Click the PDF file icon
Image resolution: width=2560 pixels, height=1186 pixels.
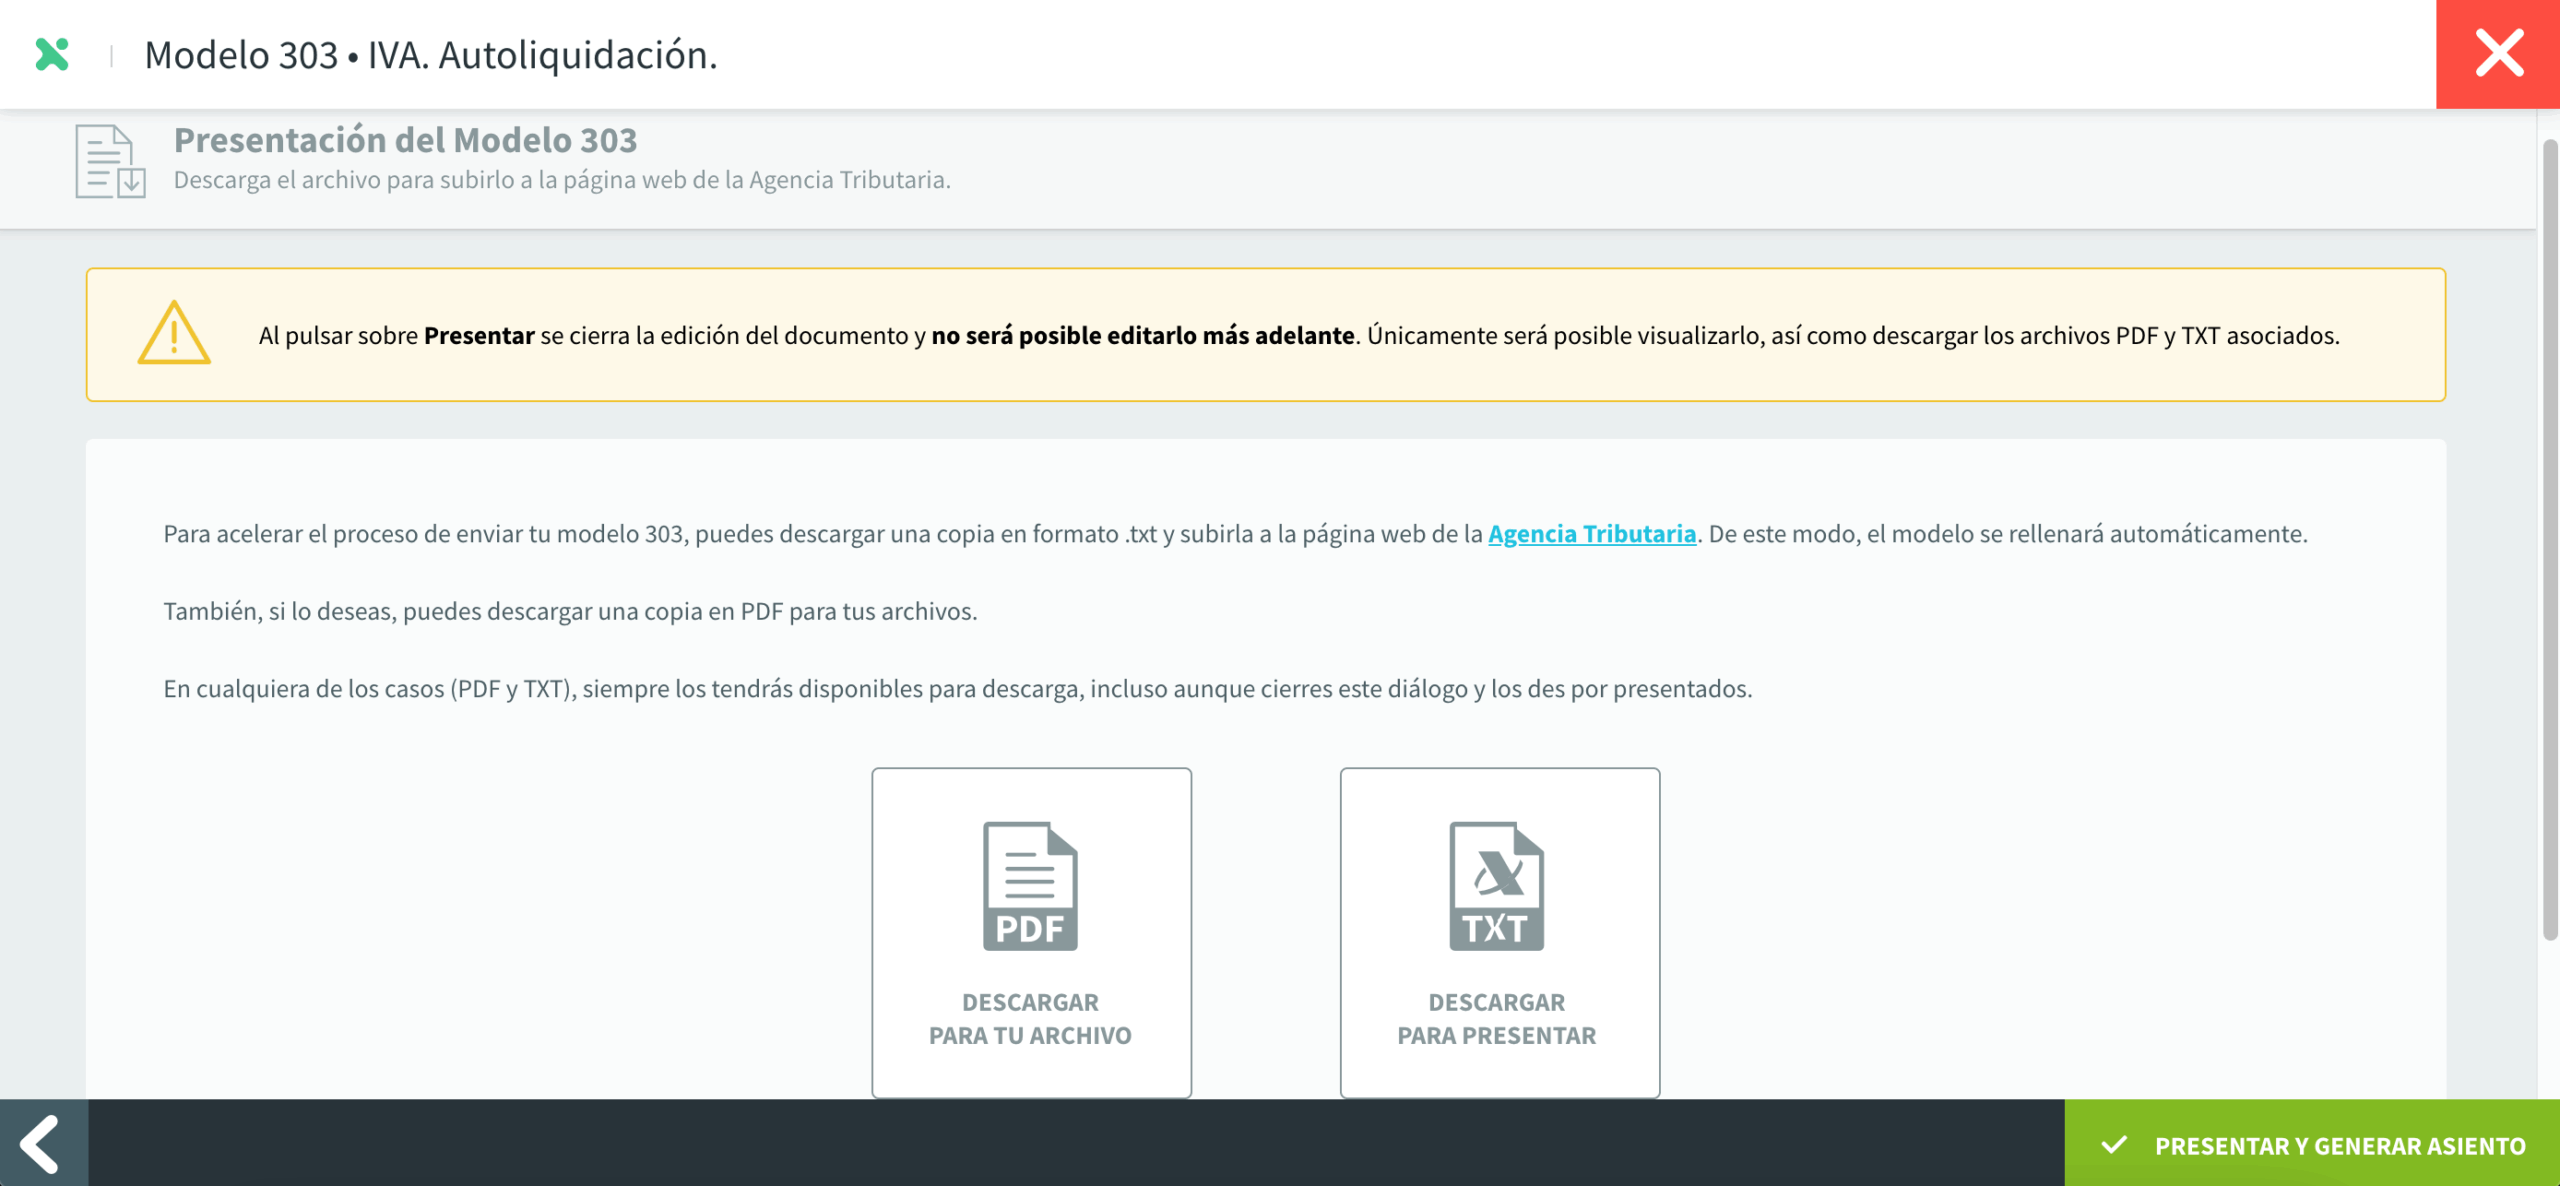1030,886
